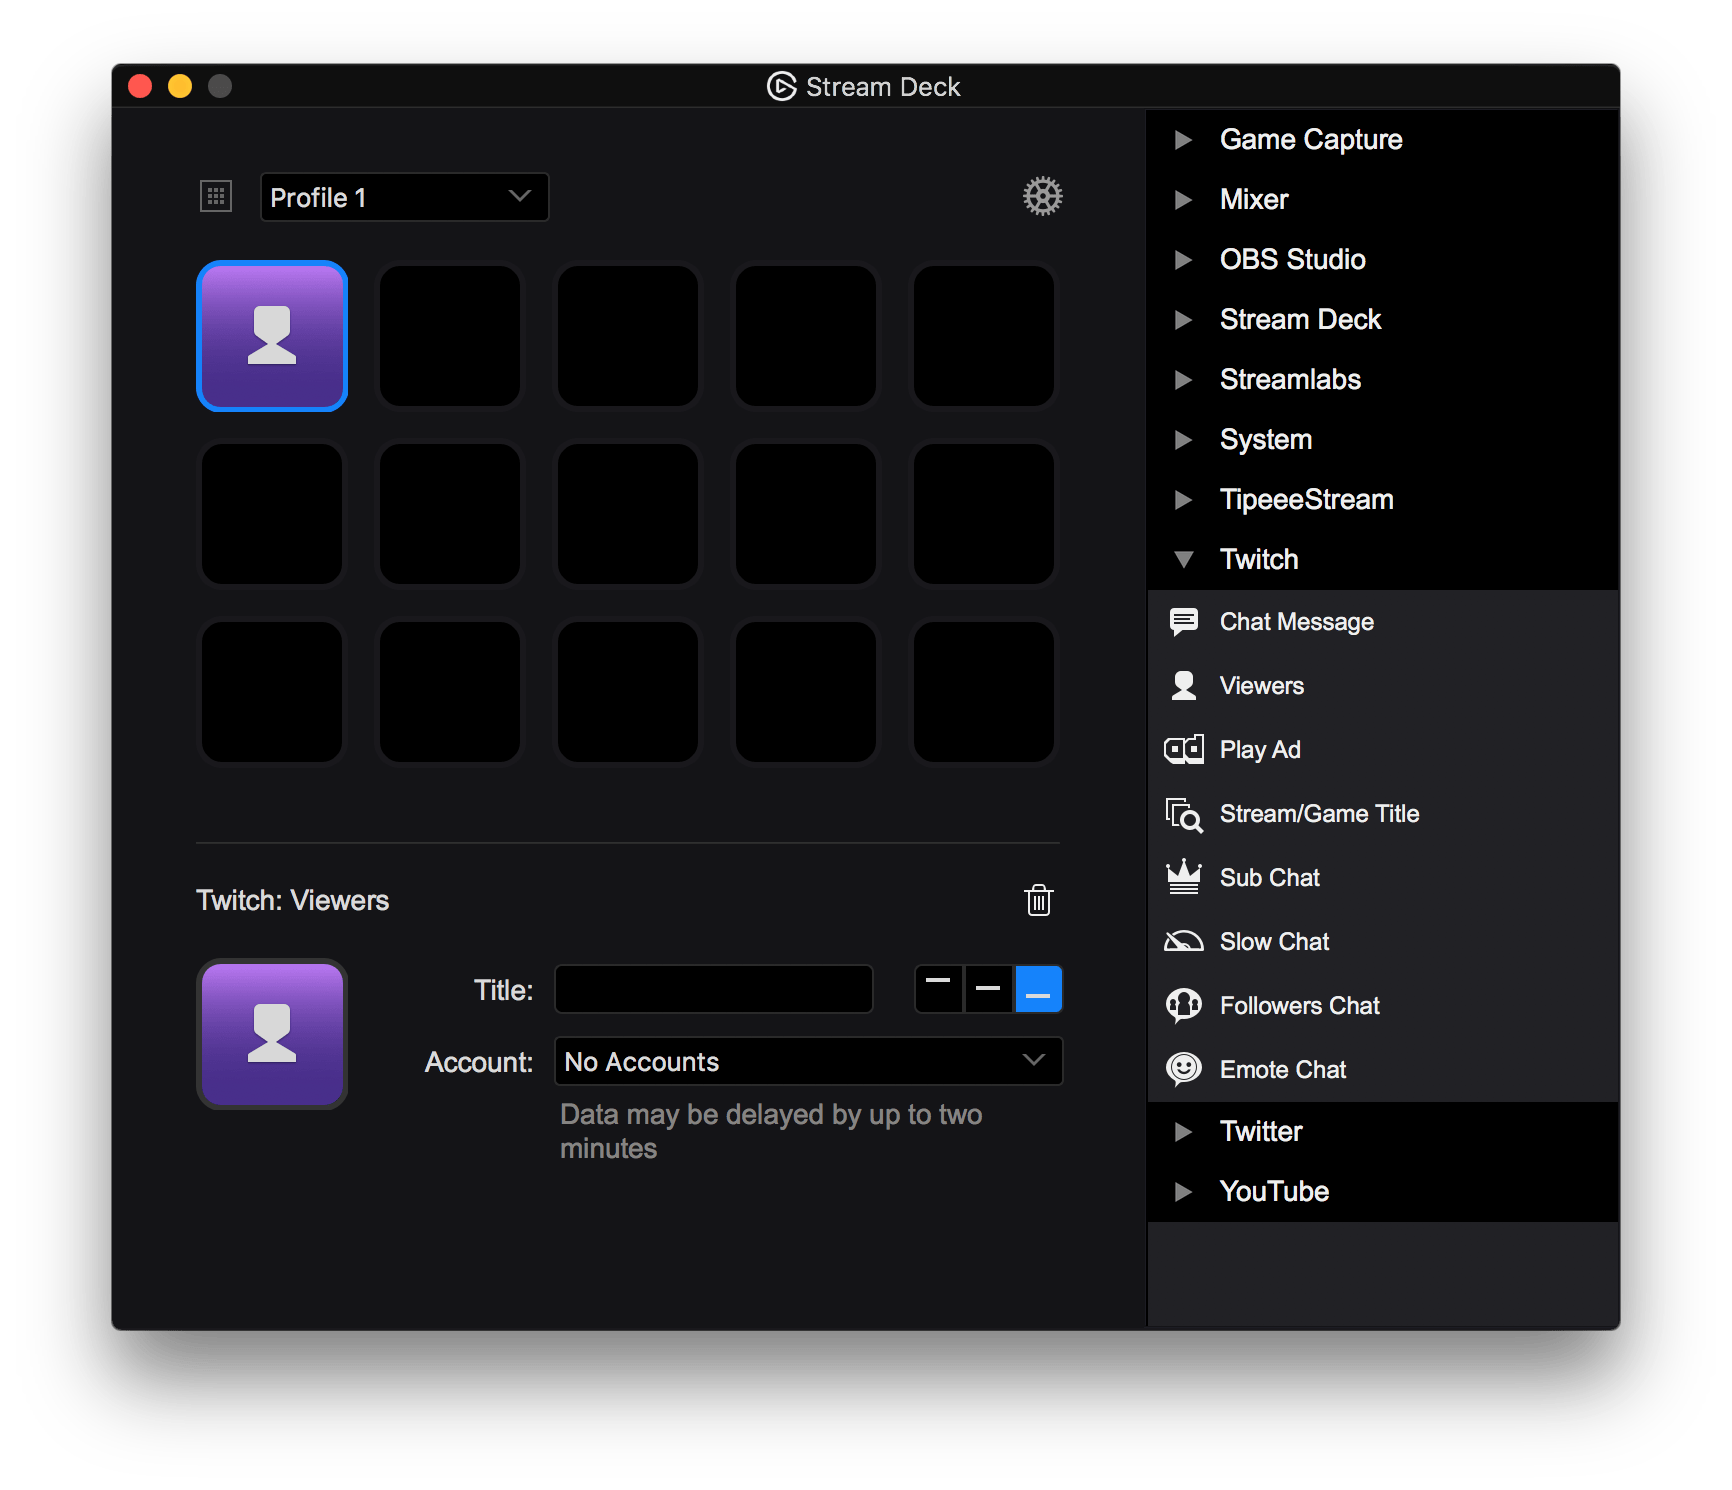Screen dimensions: 1732x1490
Task: Expand the YouTube category
Action: click(x=1183, y=1192)
